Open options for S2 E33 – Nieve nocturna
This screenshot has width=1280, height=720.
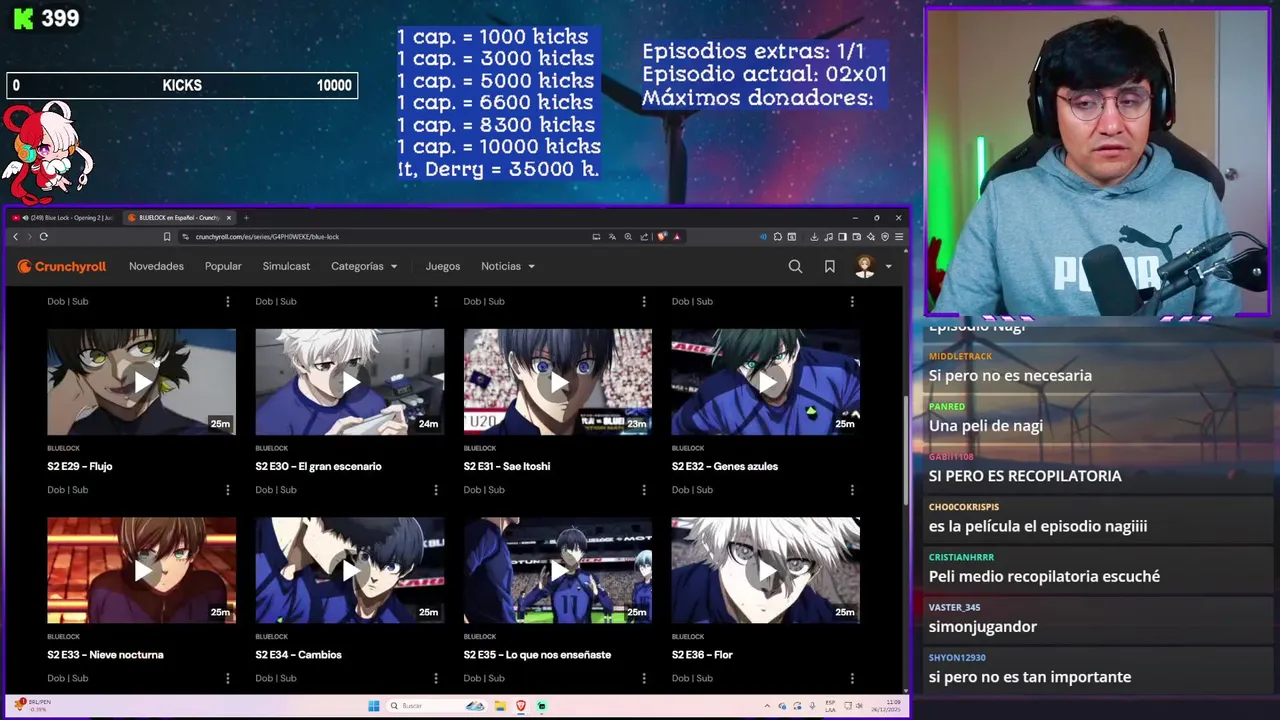coord(227,678)
